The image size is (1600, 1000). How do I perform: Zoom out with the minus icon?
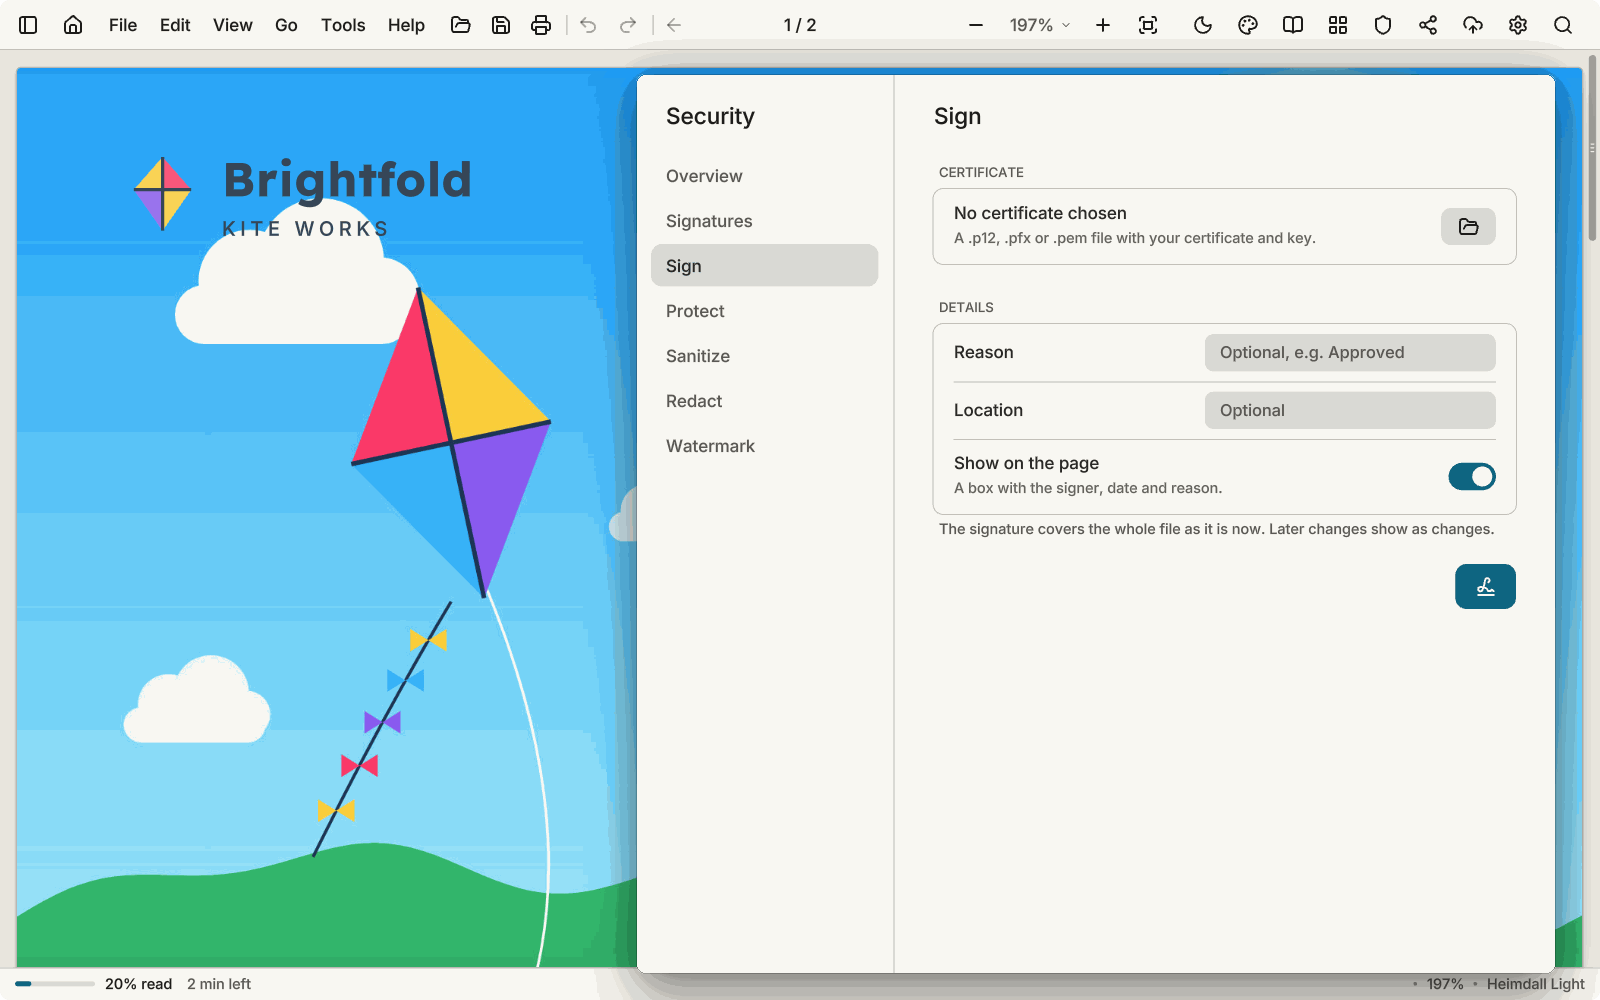976,25
